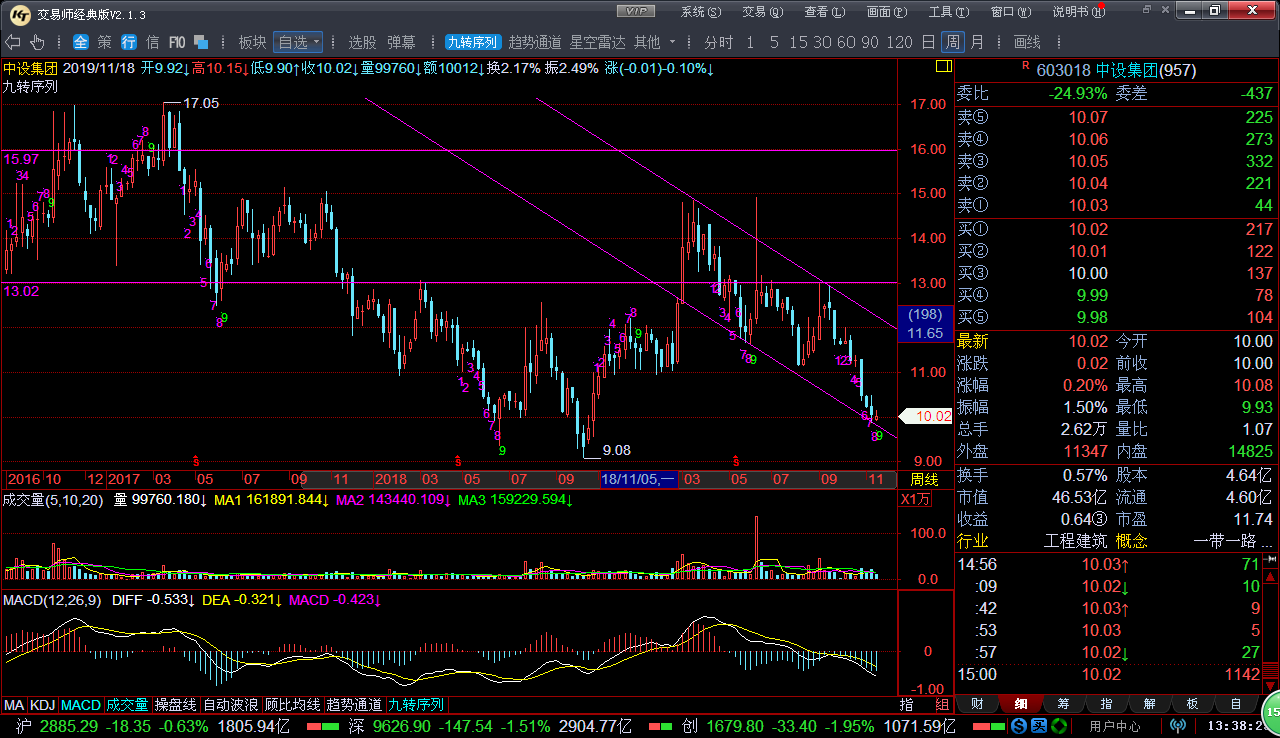This screenshot has height=738, width=1280.
Task: Open the 自选 dropdown list
Action: (299, 42)
